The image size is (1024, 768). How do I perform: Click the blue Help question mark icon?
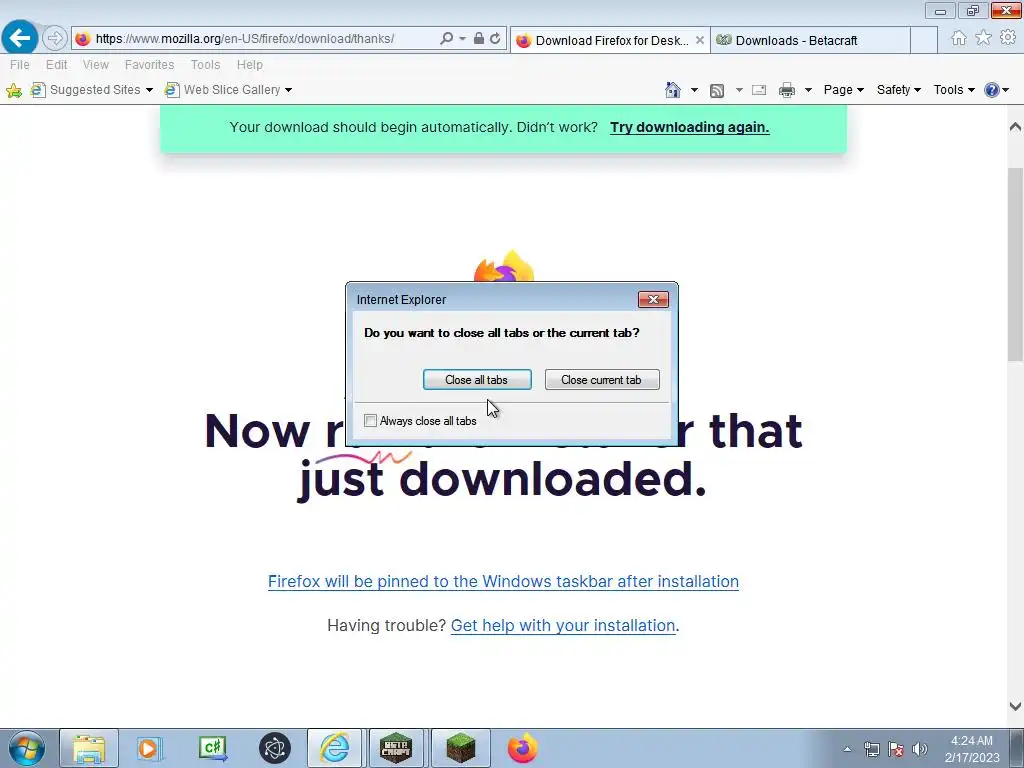pos(992,90)
